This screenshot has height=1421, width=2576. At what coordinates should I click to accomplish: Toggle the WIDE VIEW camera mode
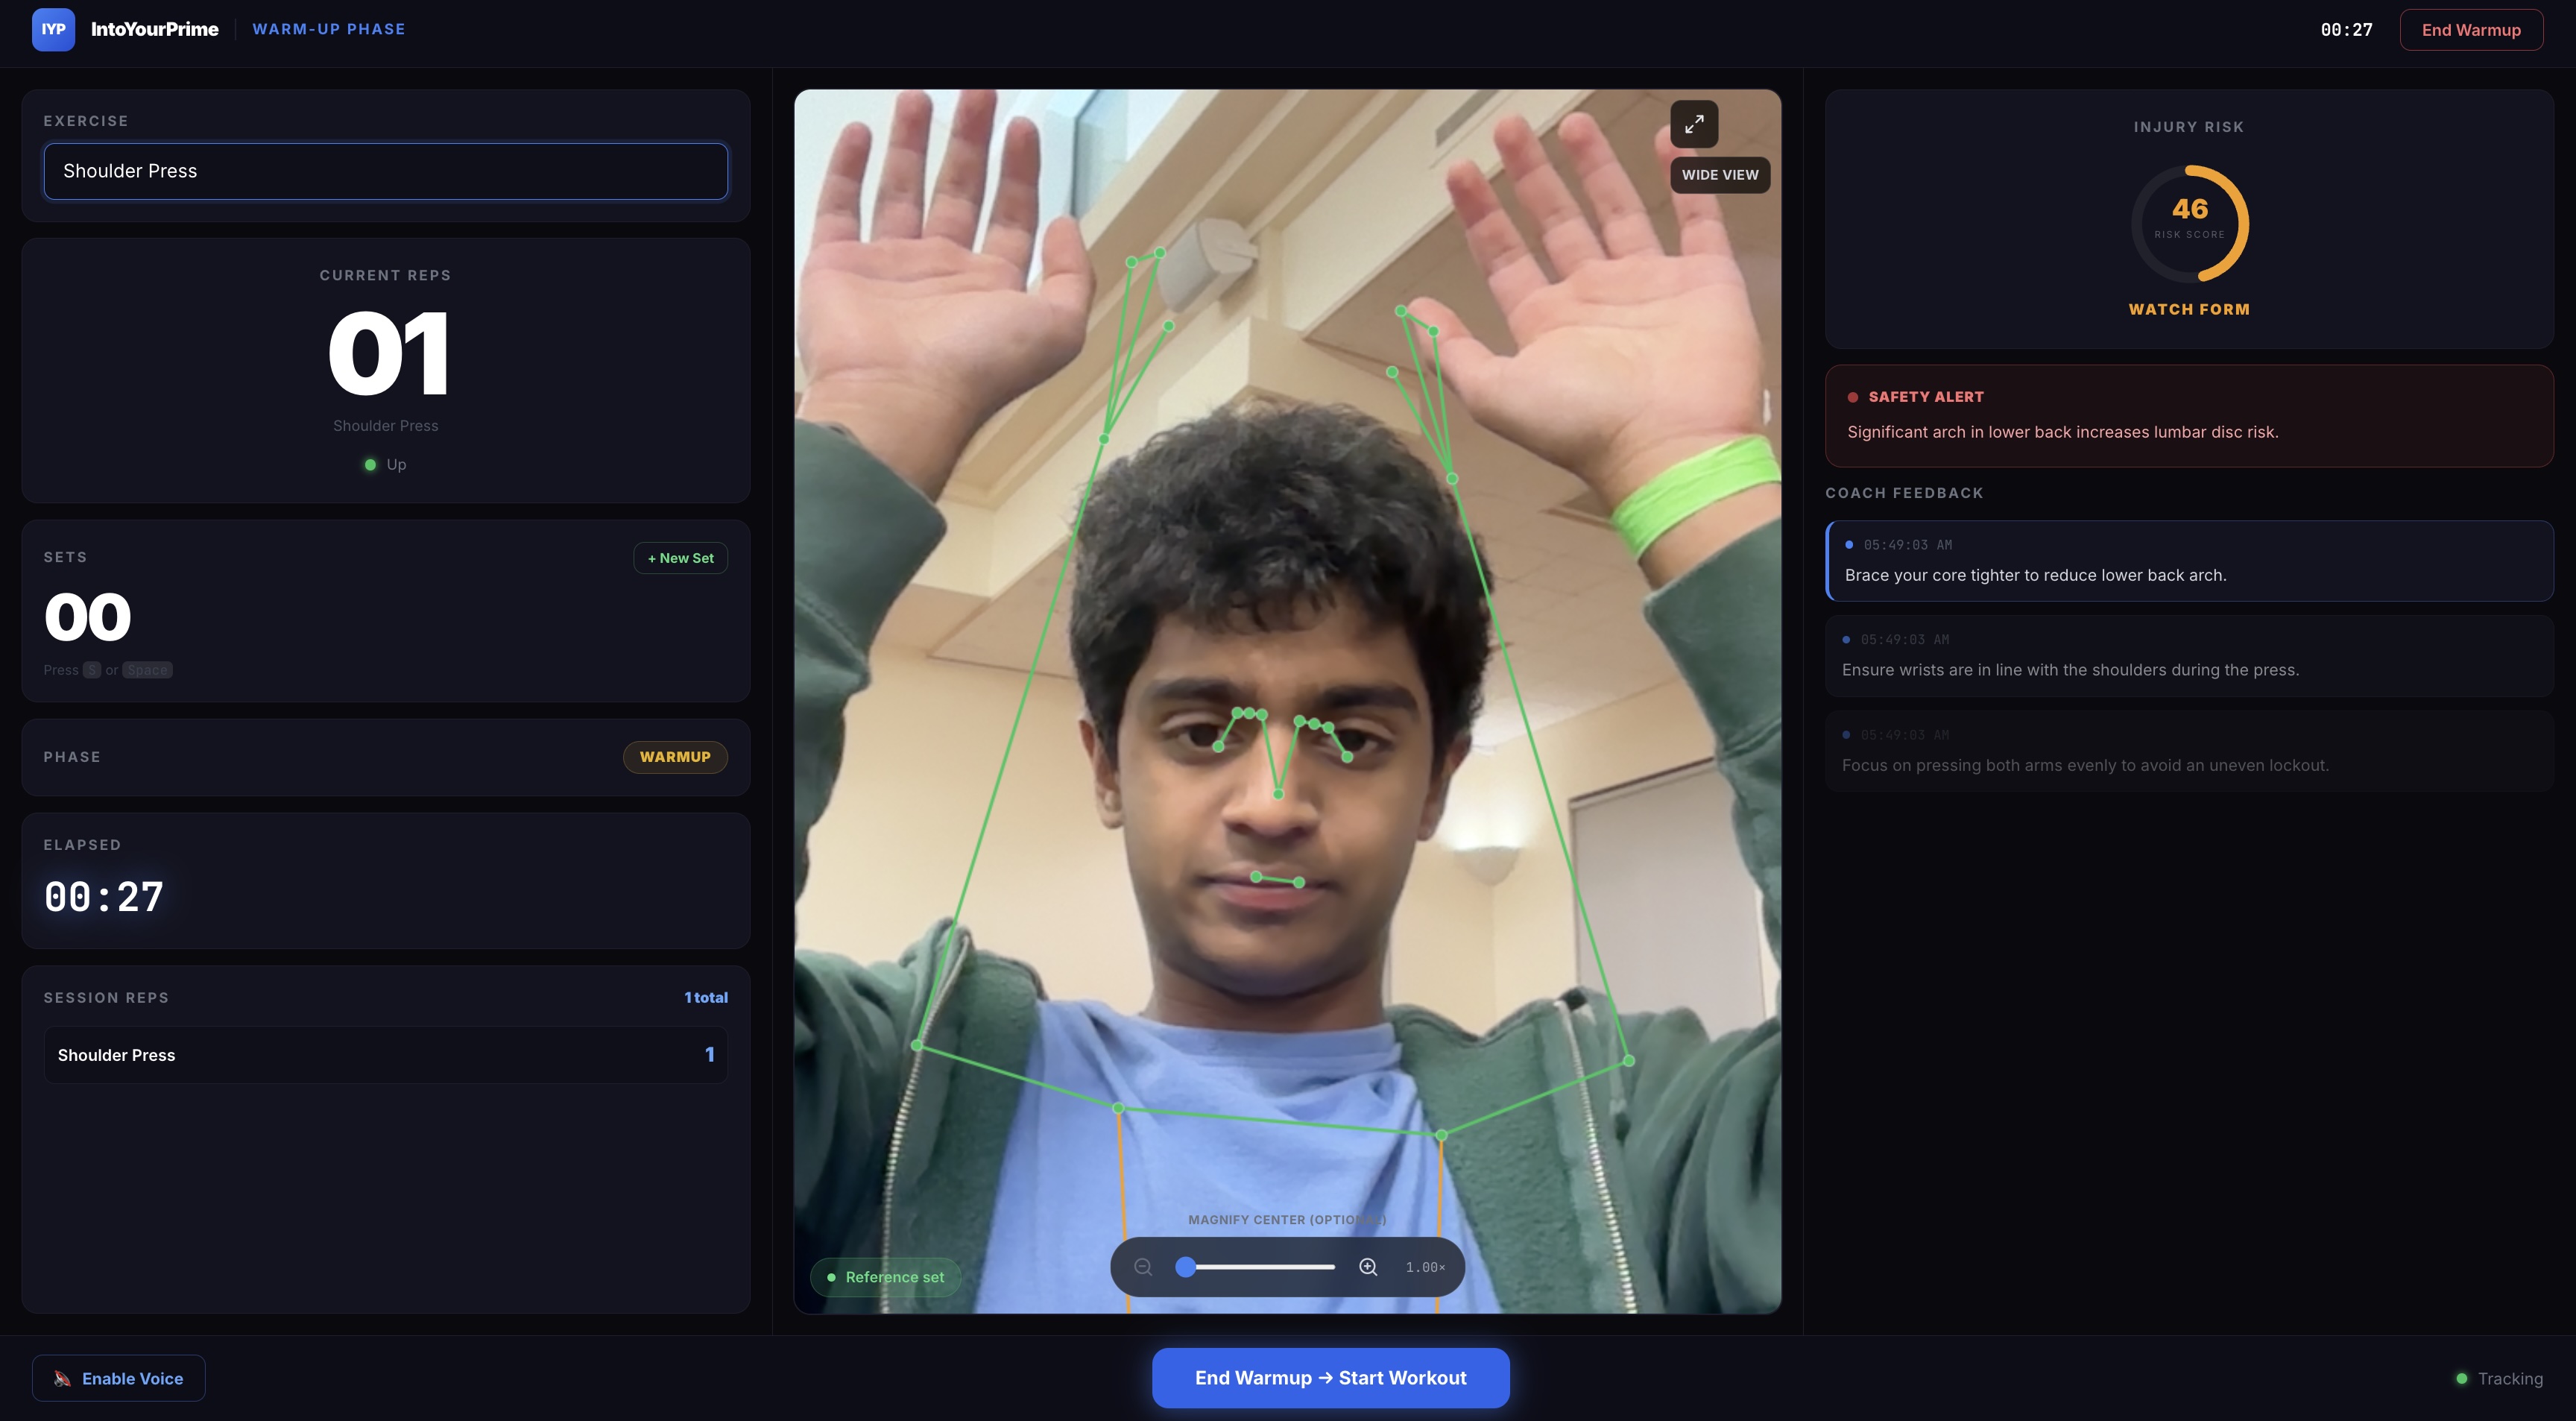(1719, 175)
